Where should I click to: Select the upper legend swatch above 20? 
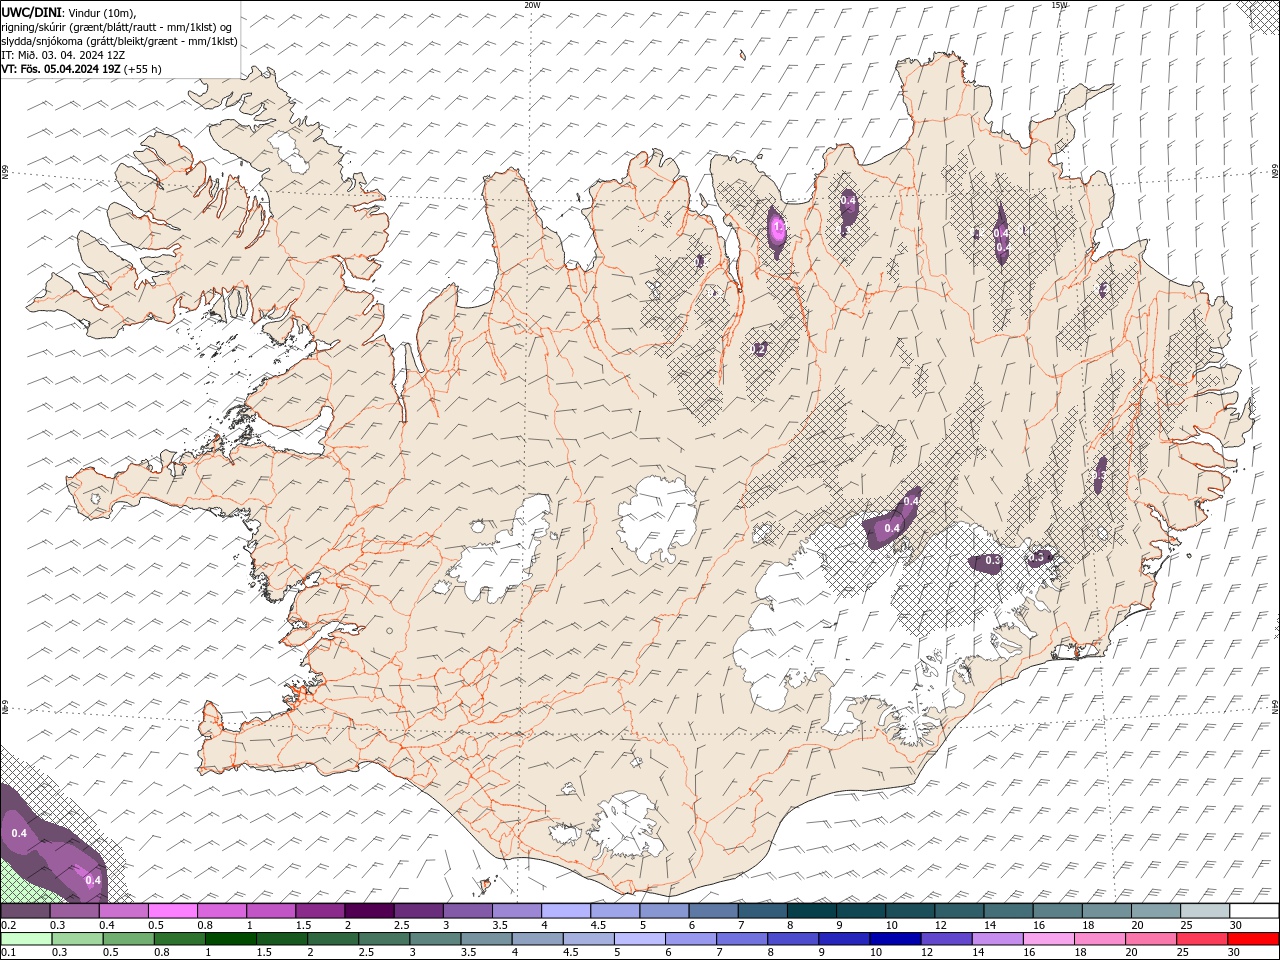click(x=1155, y=911)
